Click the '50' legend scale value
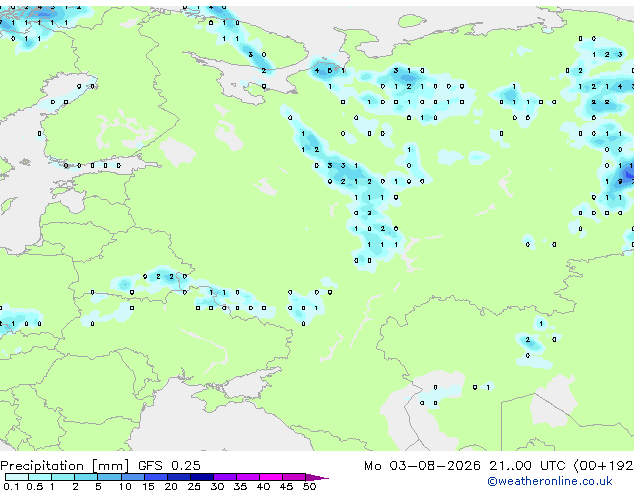 click(x=309, y=486)
